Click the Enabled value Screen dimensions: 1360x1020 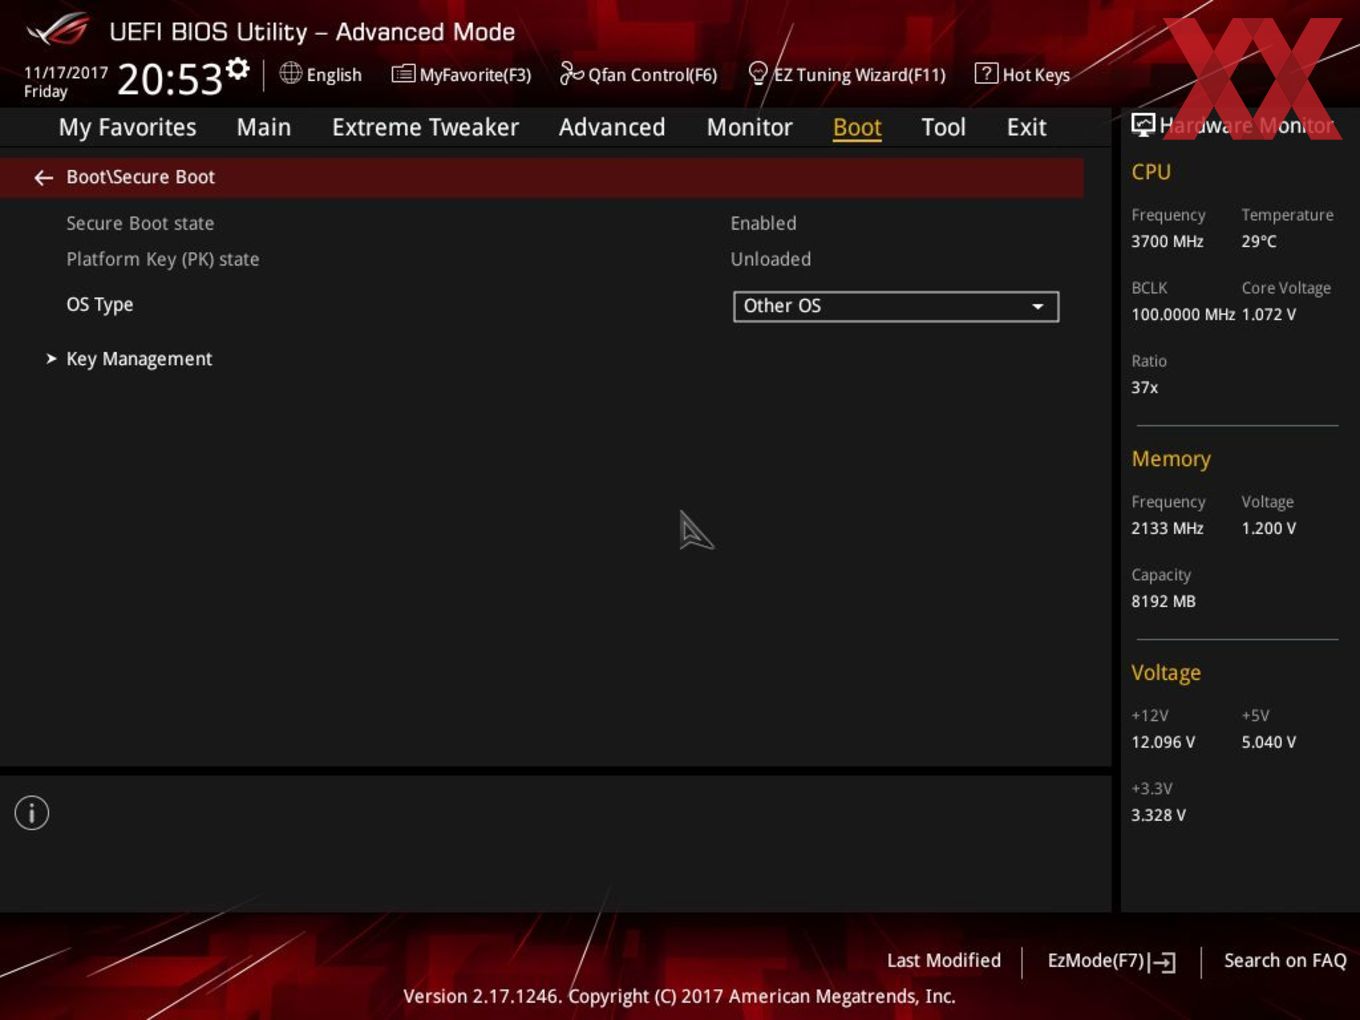coord(763,223)
